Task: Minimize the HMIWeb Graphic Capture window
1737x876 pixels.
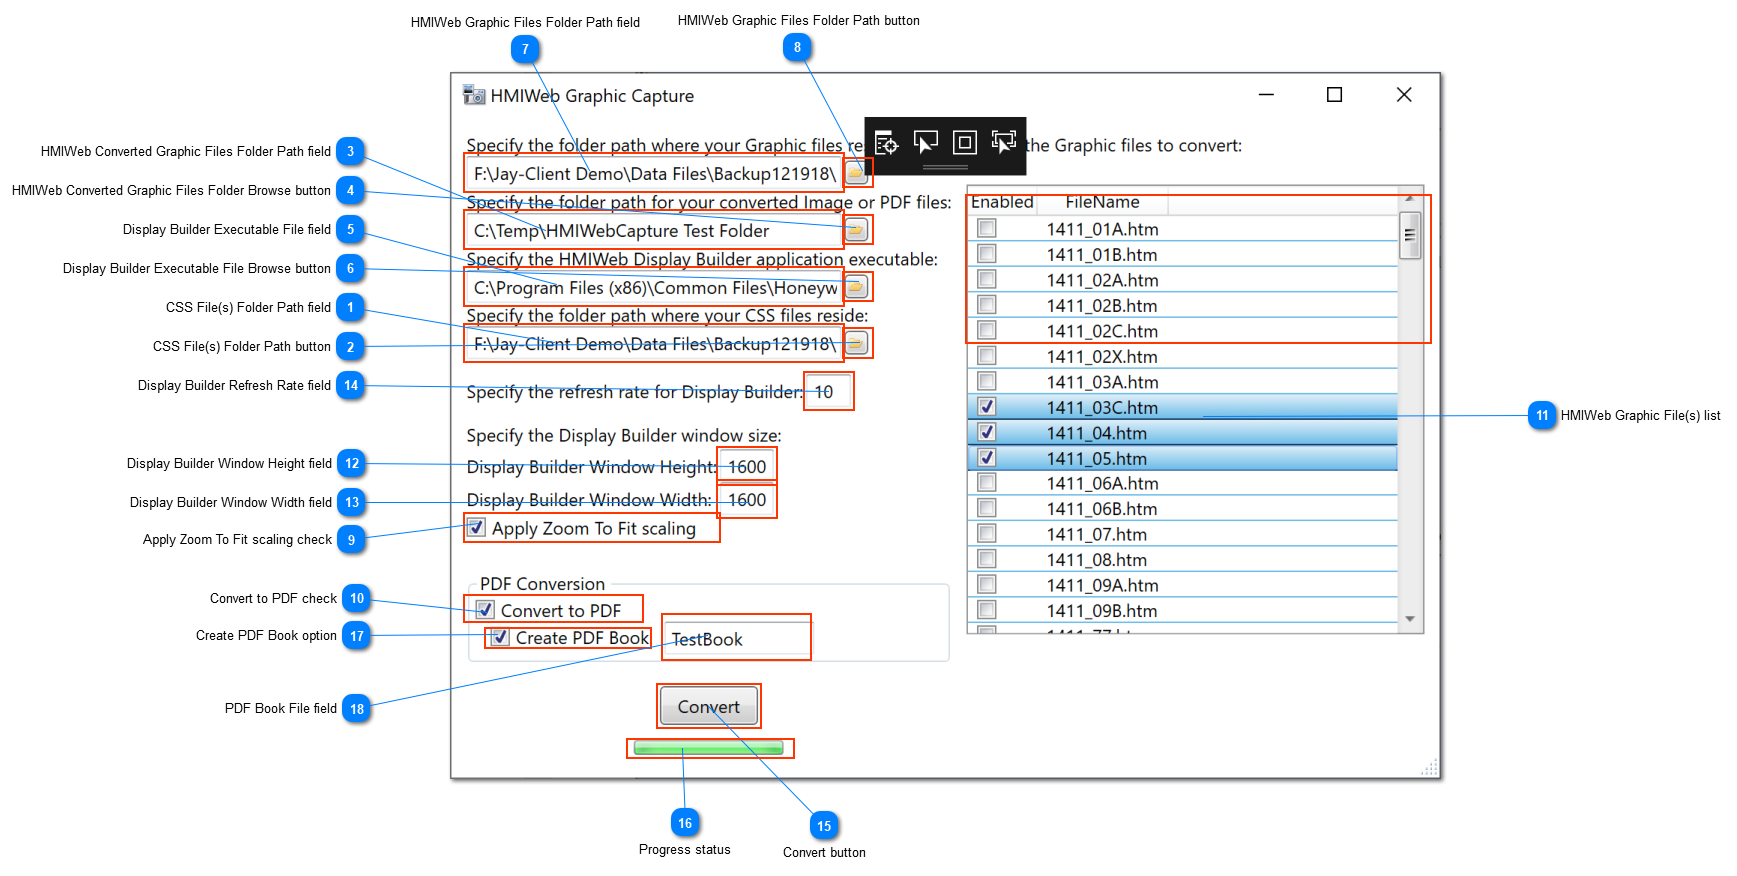Action: click(x=1266, y=94)
